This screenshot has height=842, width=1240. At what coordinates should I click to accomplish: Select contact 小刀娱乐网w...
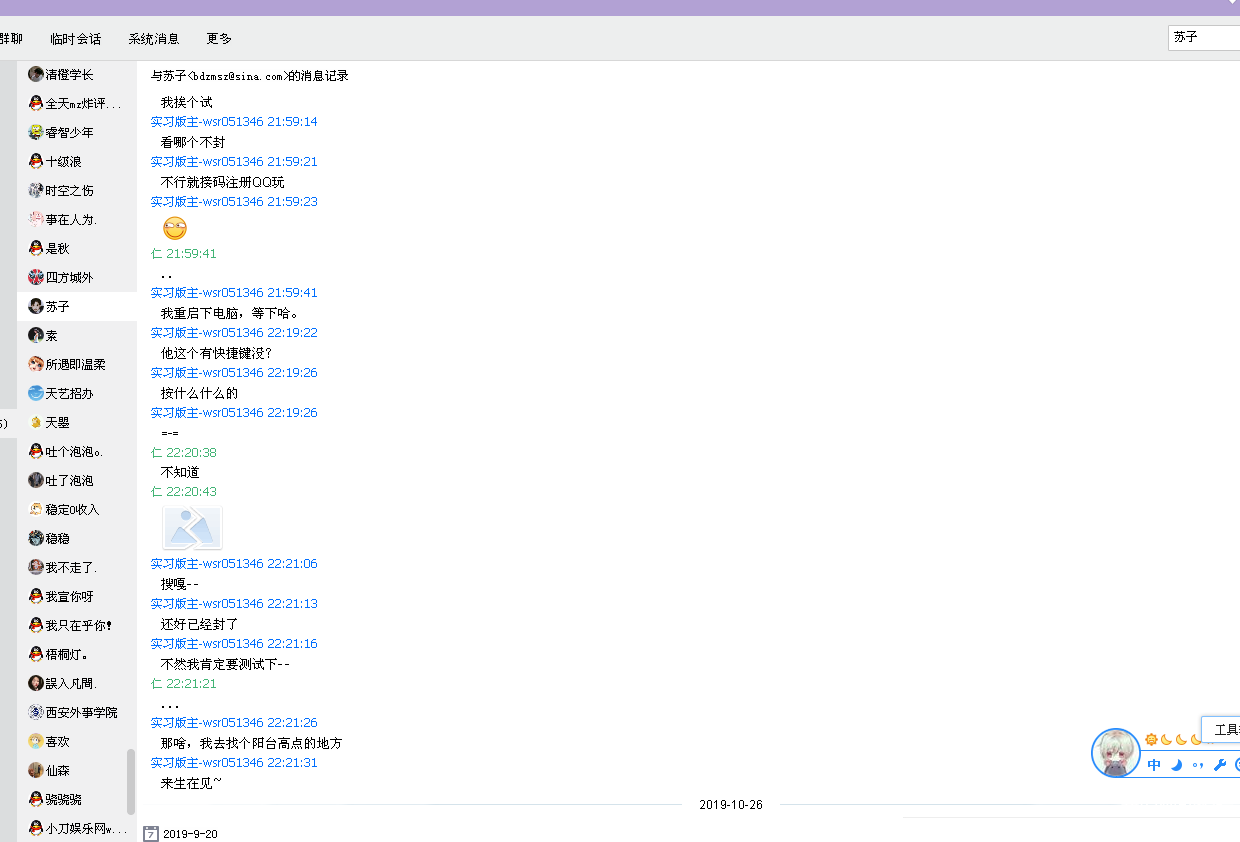77,828
